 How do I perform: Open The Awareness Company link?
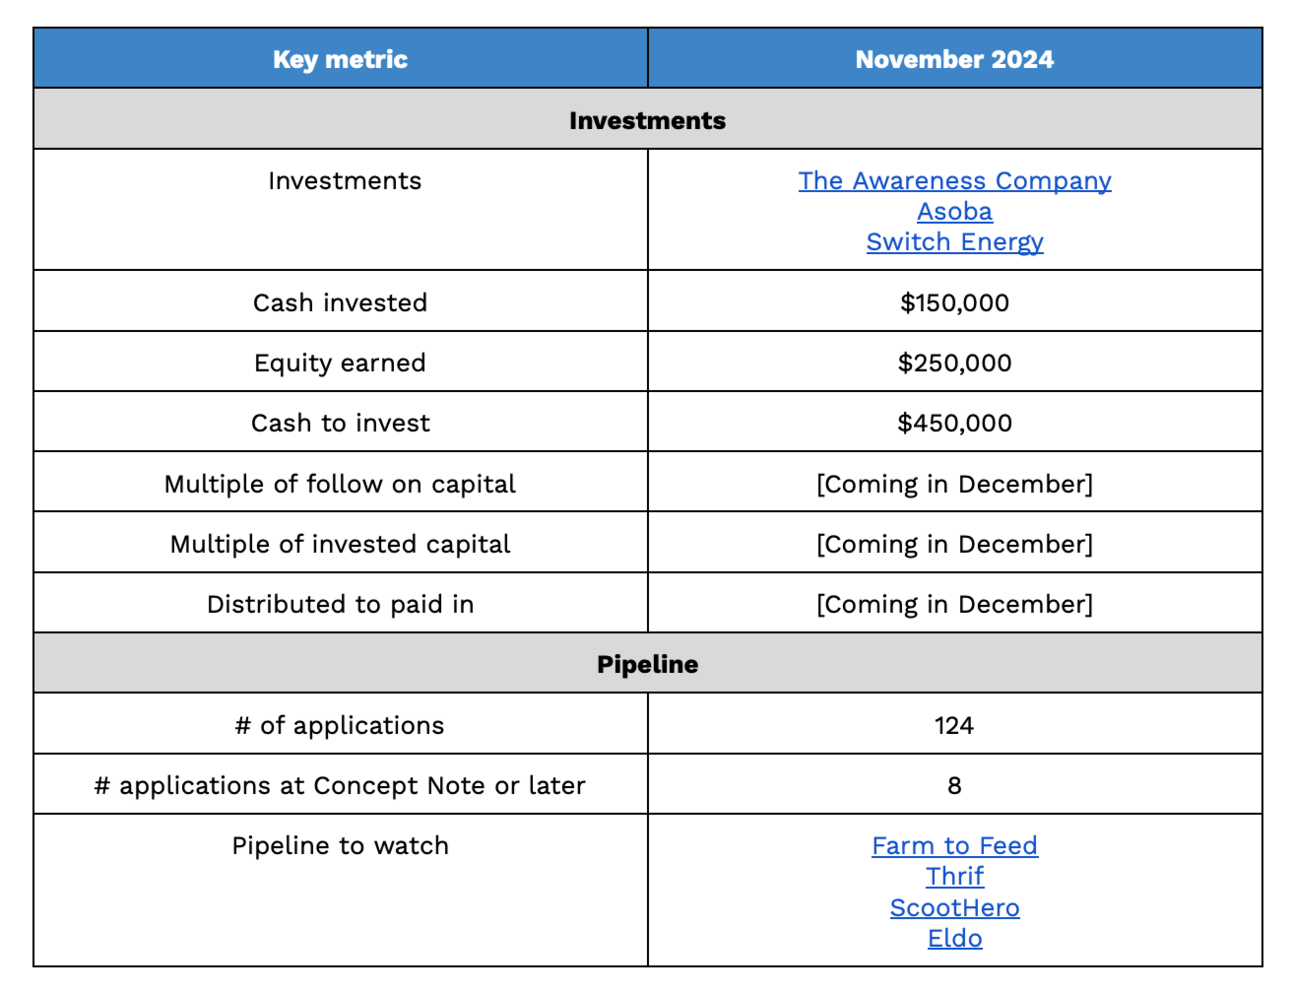pos(954,181)
